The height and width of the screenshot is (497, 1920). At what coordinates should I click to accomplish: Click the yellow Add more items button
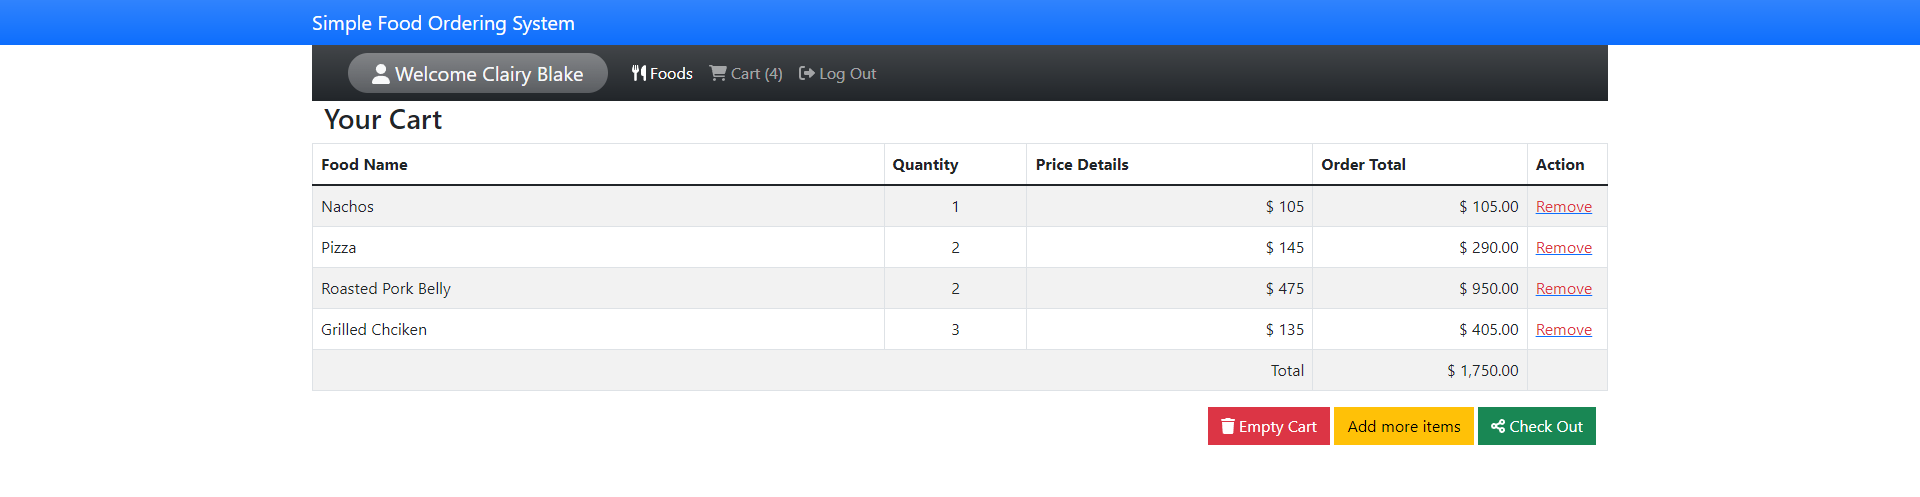point(1403,426)
